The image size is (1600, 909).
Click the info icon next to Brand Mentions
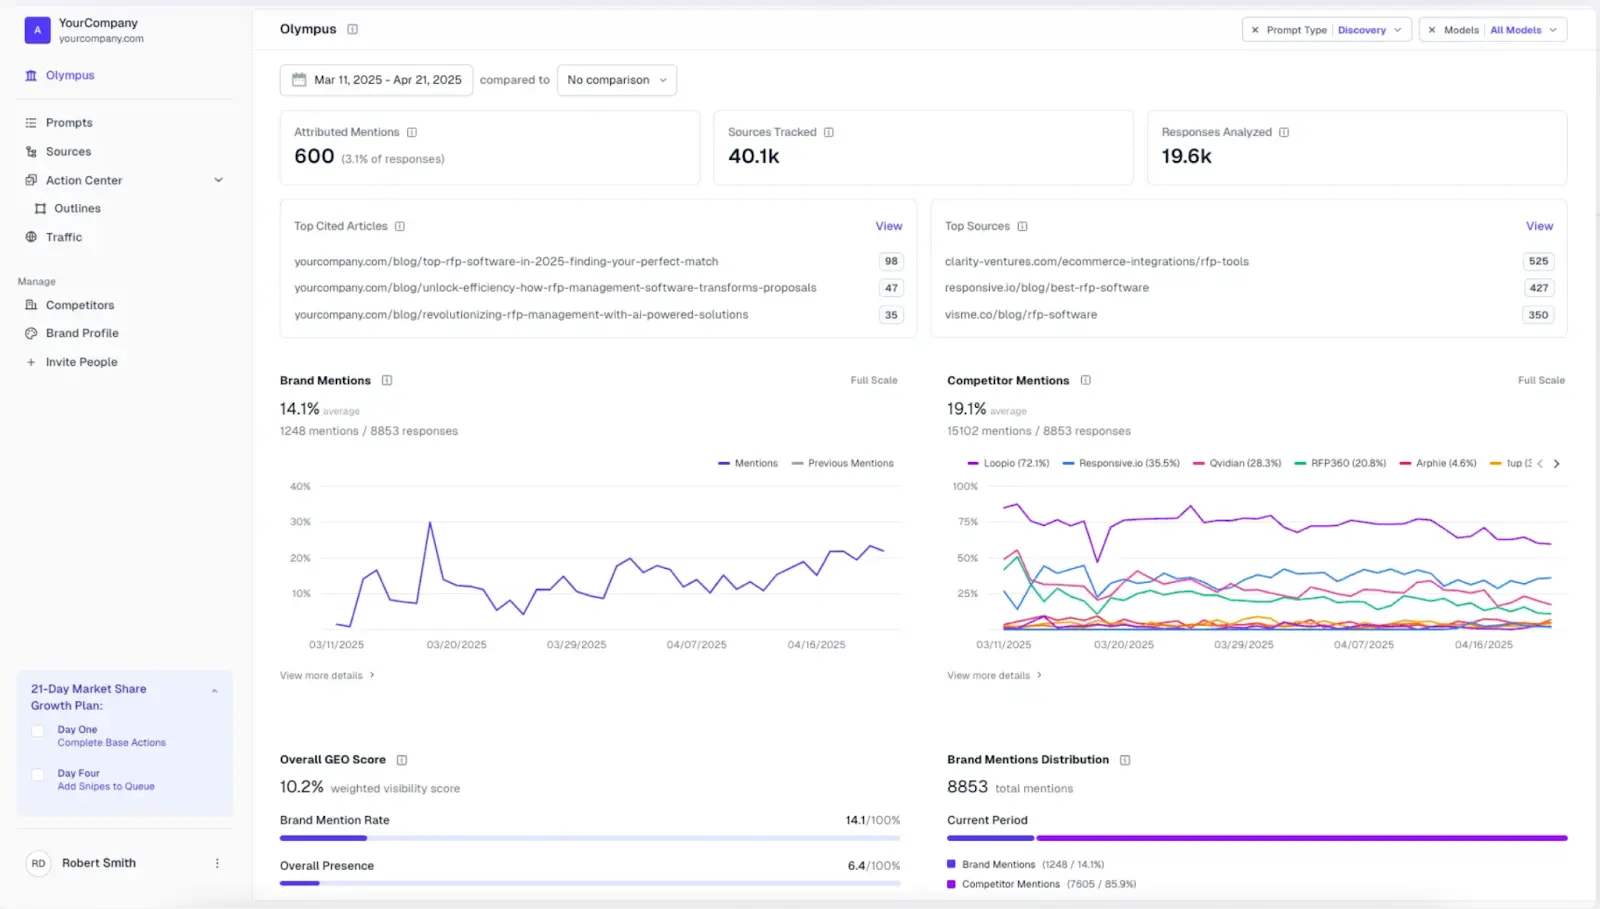click(x=387, y=381)
